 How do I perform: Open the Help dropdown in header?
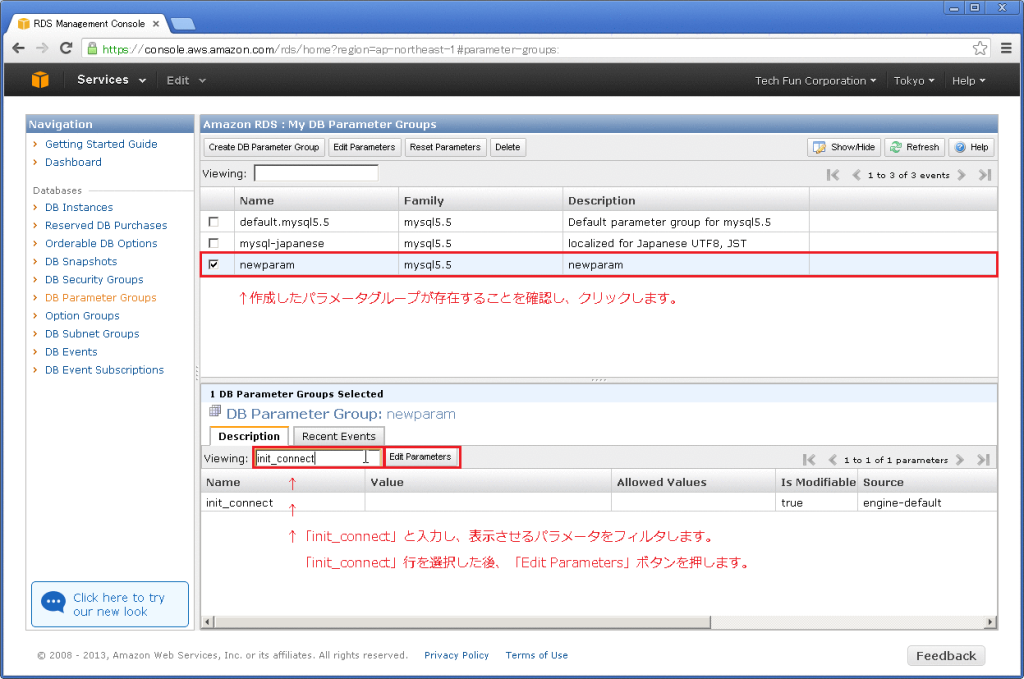click(x=968, y=80)
